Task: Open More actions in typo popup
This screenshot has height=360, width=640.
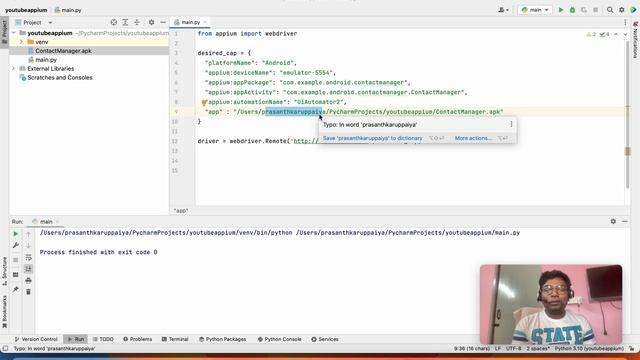Action: 473,138
